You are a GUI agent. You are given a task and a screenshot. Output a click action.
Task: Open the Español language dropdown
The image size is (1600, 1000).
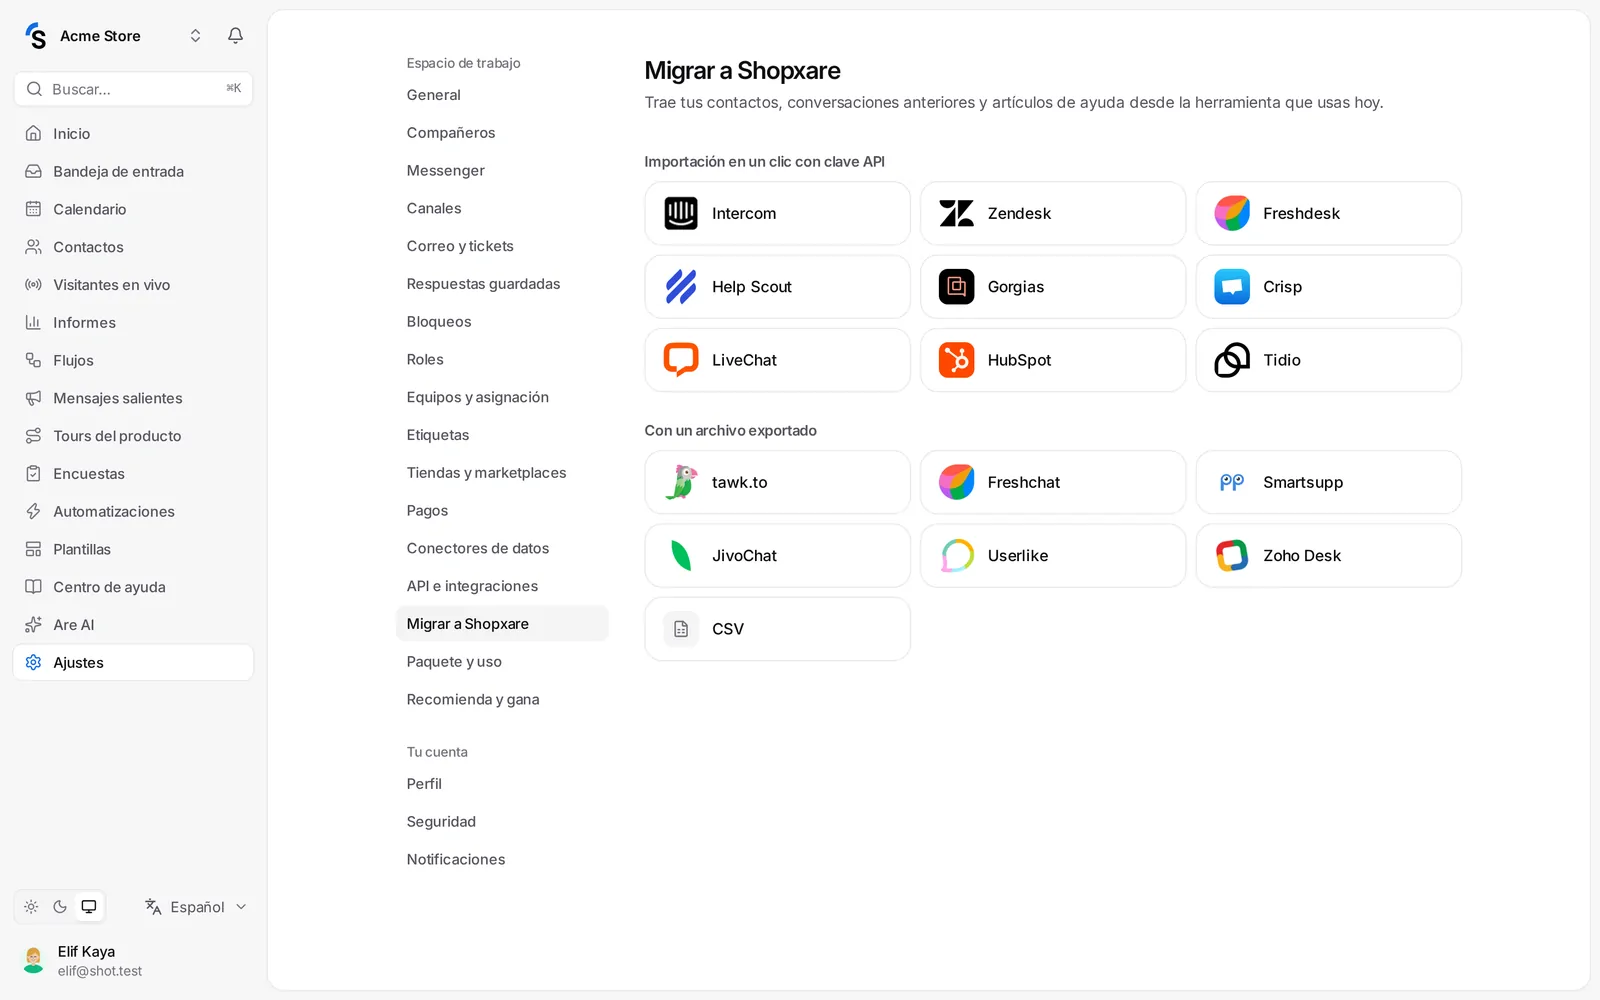coord(196,907)
